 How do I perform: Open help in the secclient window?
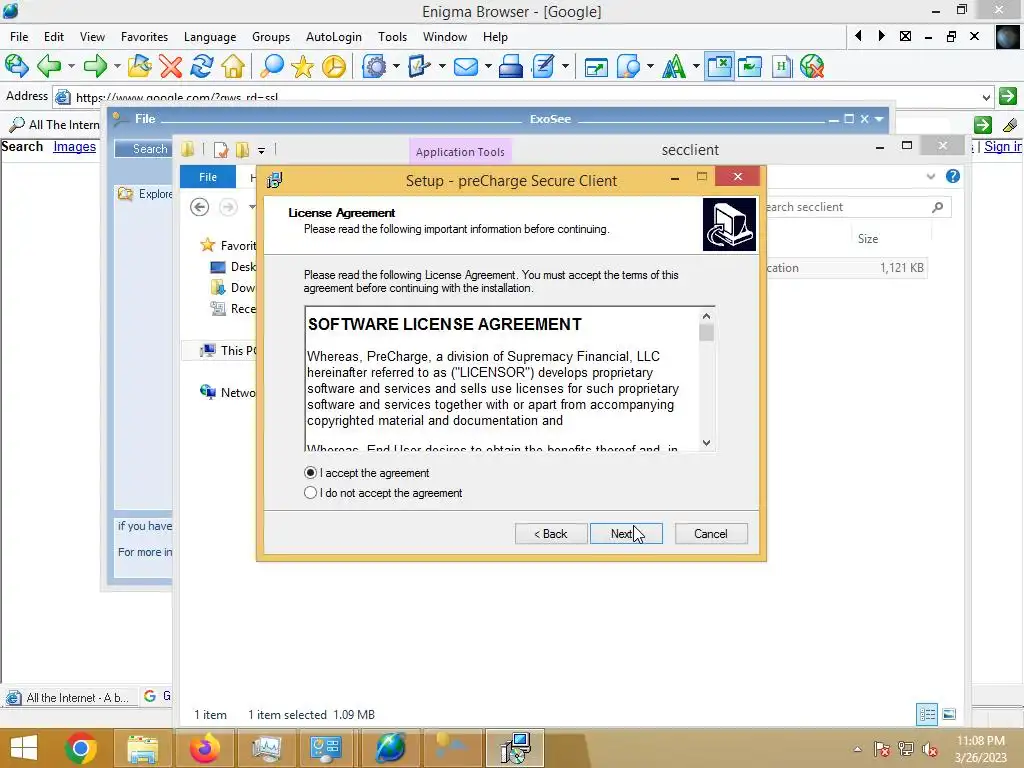point(953,176)
